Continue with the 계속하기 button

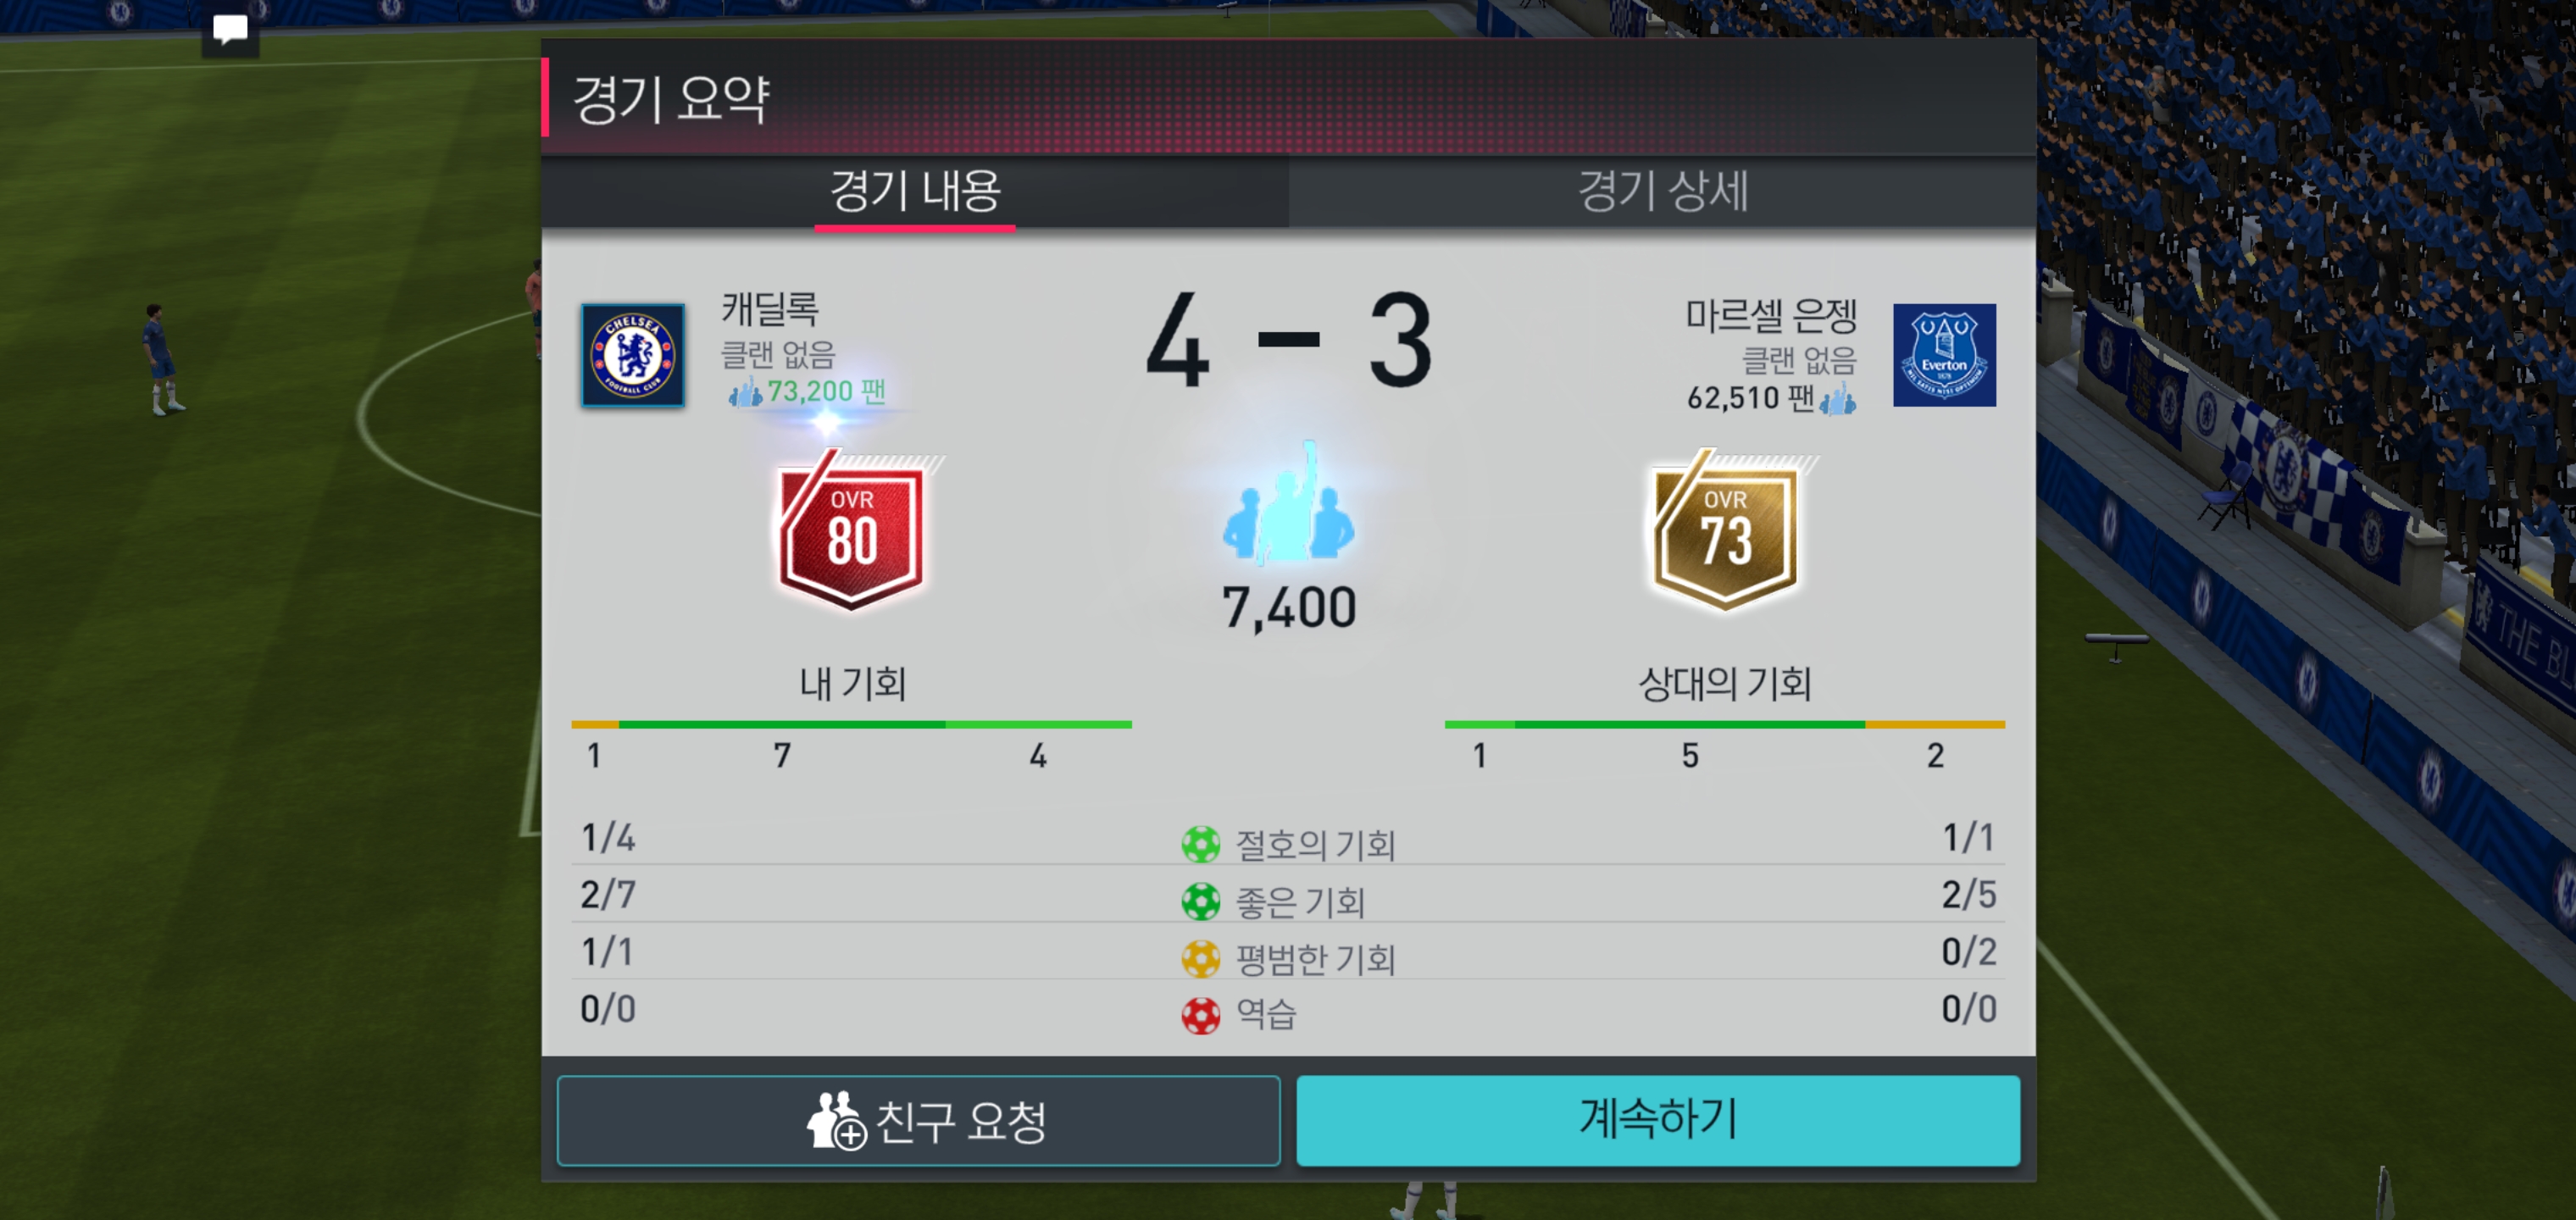click(x=1658, y=1120)
